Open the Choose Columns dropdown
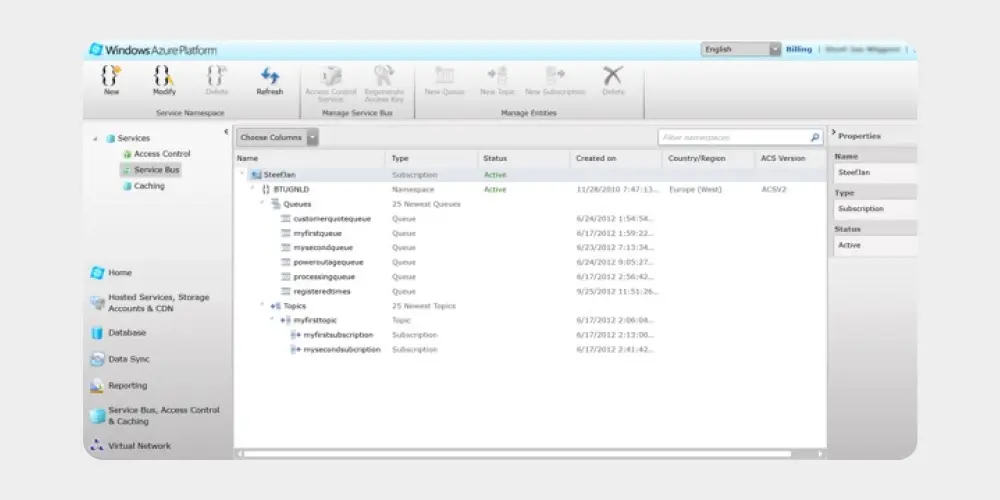Screen dimensions: 1000x500 tap(312, 137)
